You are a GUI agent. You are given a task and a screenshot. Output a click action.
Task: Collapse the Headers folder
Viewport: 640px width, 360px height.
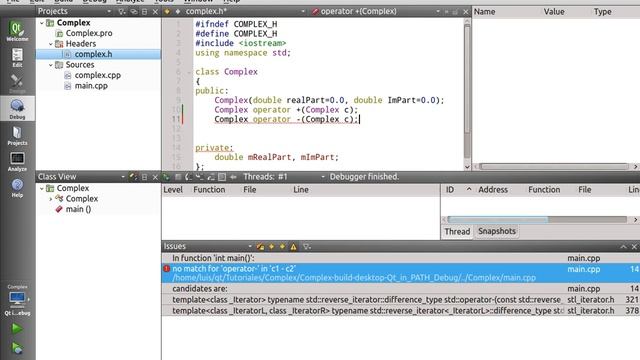click(51, 44)
